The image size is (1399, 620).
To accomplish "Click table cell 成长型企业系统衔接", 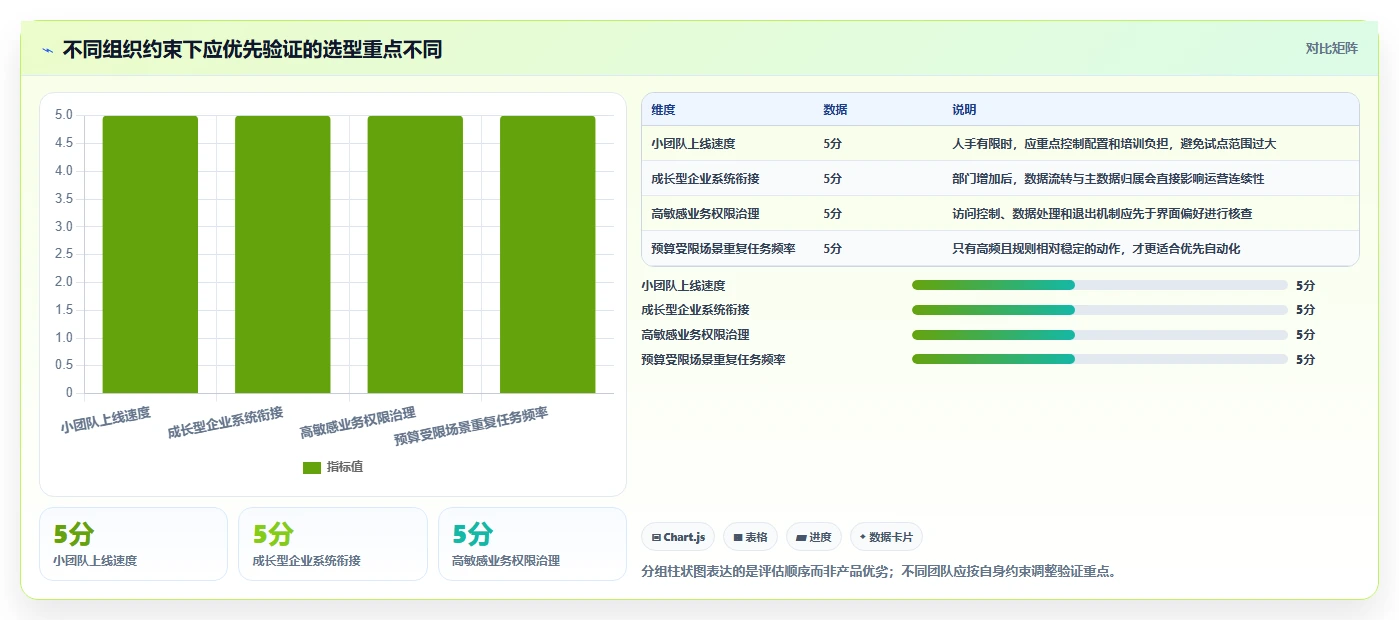I will tap(705, 179).
